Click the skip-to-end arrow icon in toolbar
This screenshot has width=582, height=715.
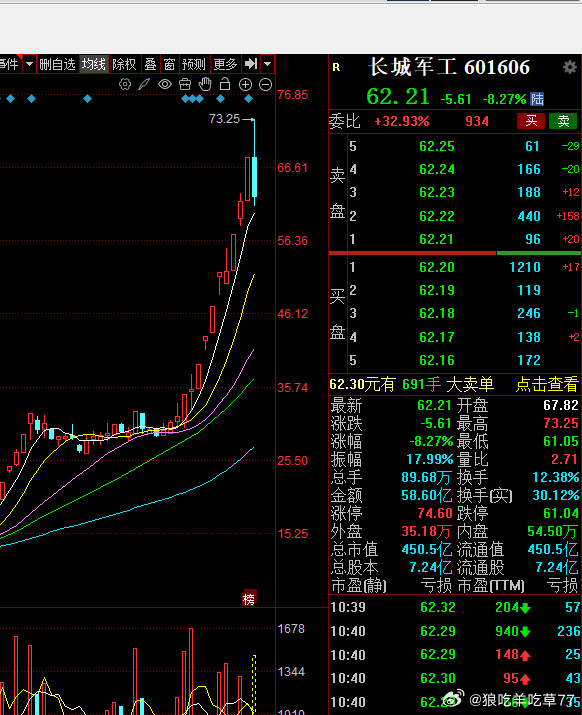pos(250,64)
